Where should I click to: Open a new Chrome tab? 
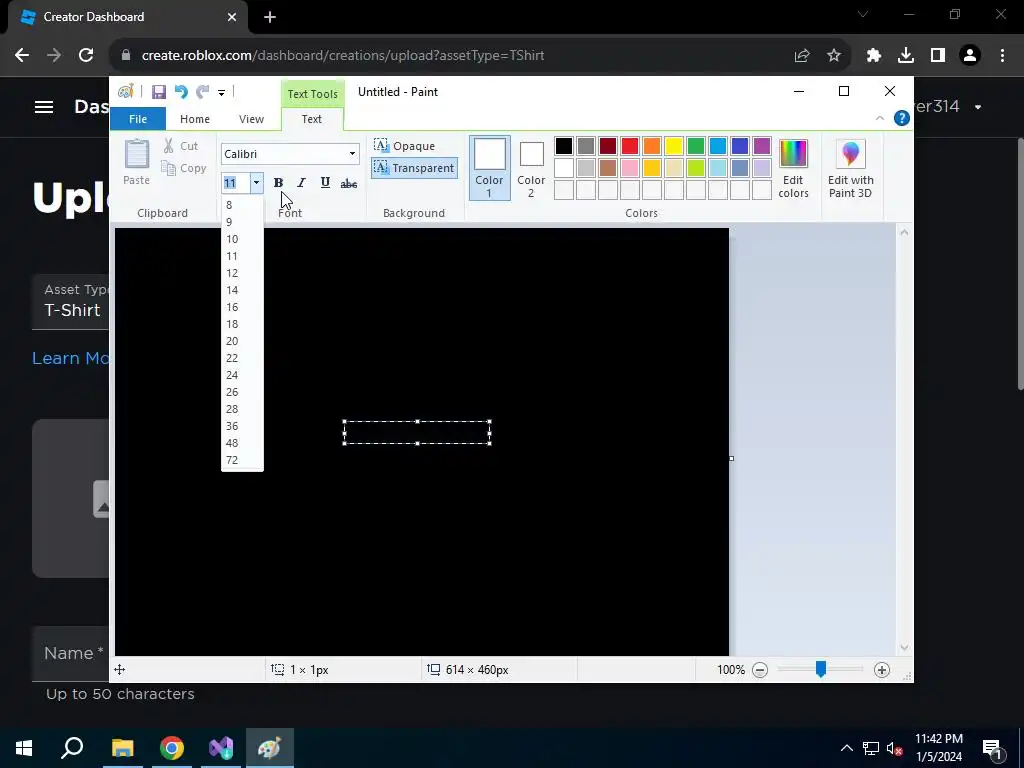tap(270, 17)
